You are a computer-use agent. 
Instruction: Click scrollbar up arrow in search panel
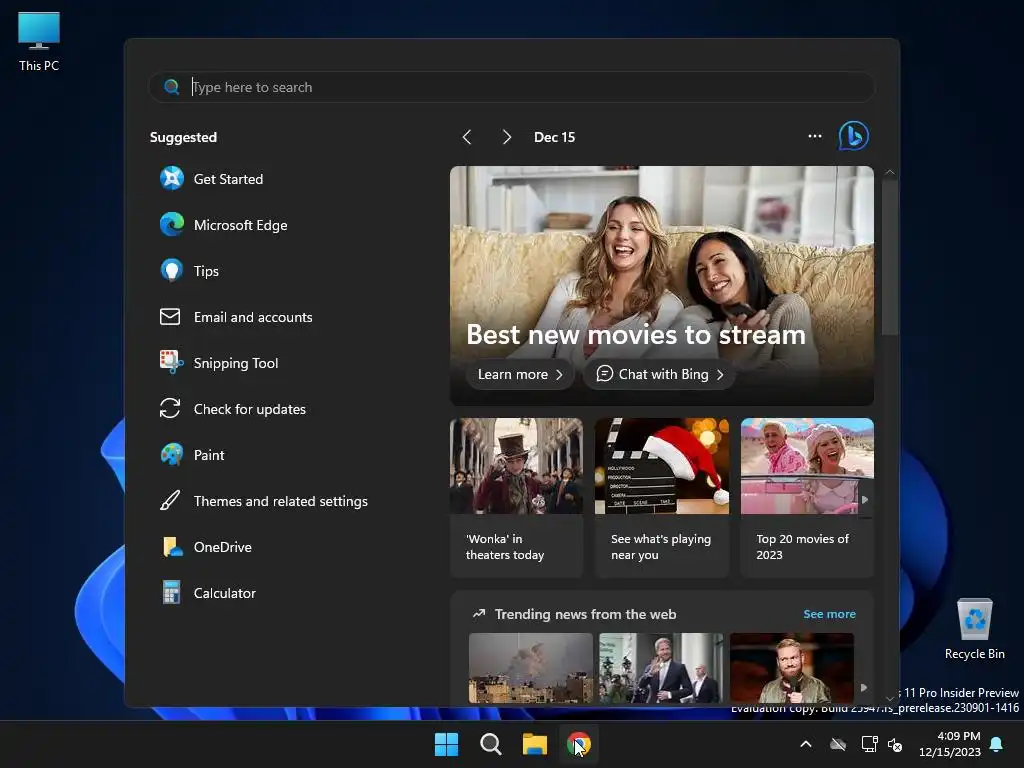(889, 172)
